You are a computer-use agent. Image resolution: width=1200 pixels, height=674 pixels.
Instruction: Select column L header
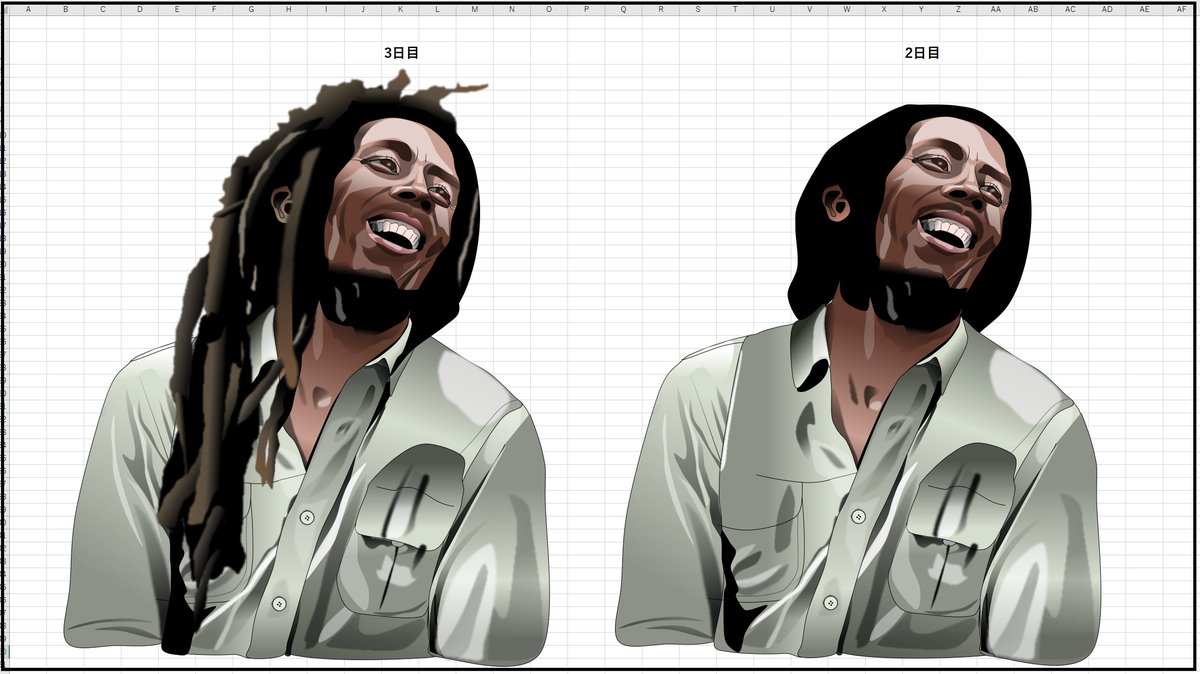coord(437,9)
